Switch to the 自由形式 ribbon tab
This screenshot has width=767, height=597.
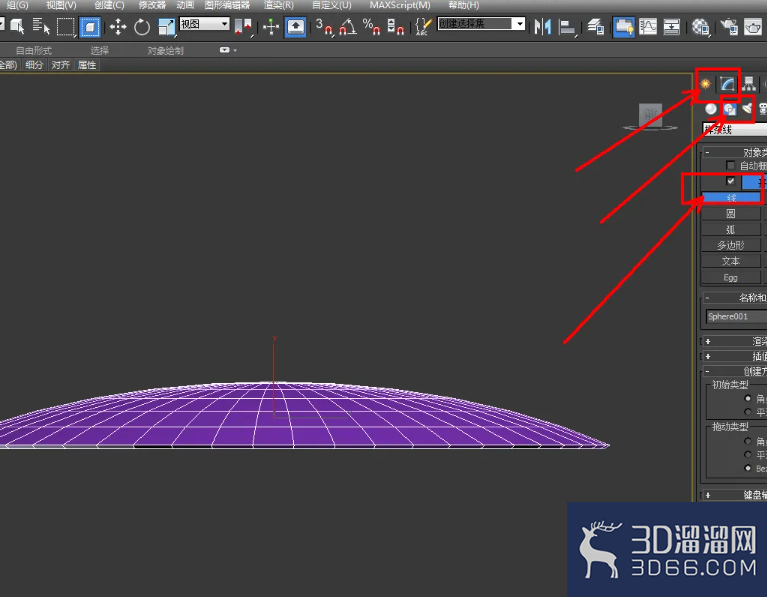coord(34,50)
